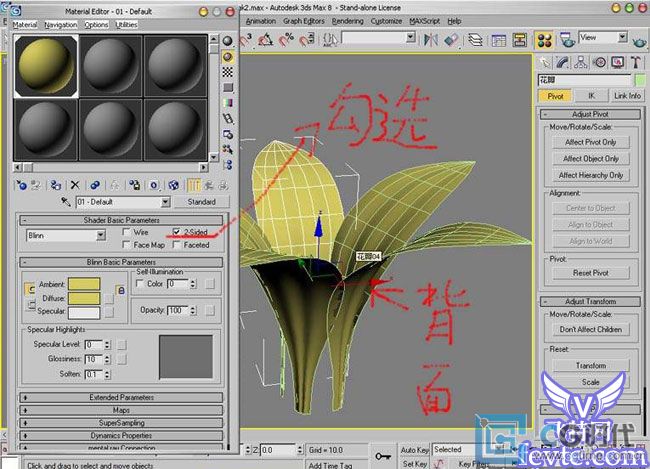This screenshot has width=650, height=469.
Task: Open the Schematic View icon
Action: (519, 40)
